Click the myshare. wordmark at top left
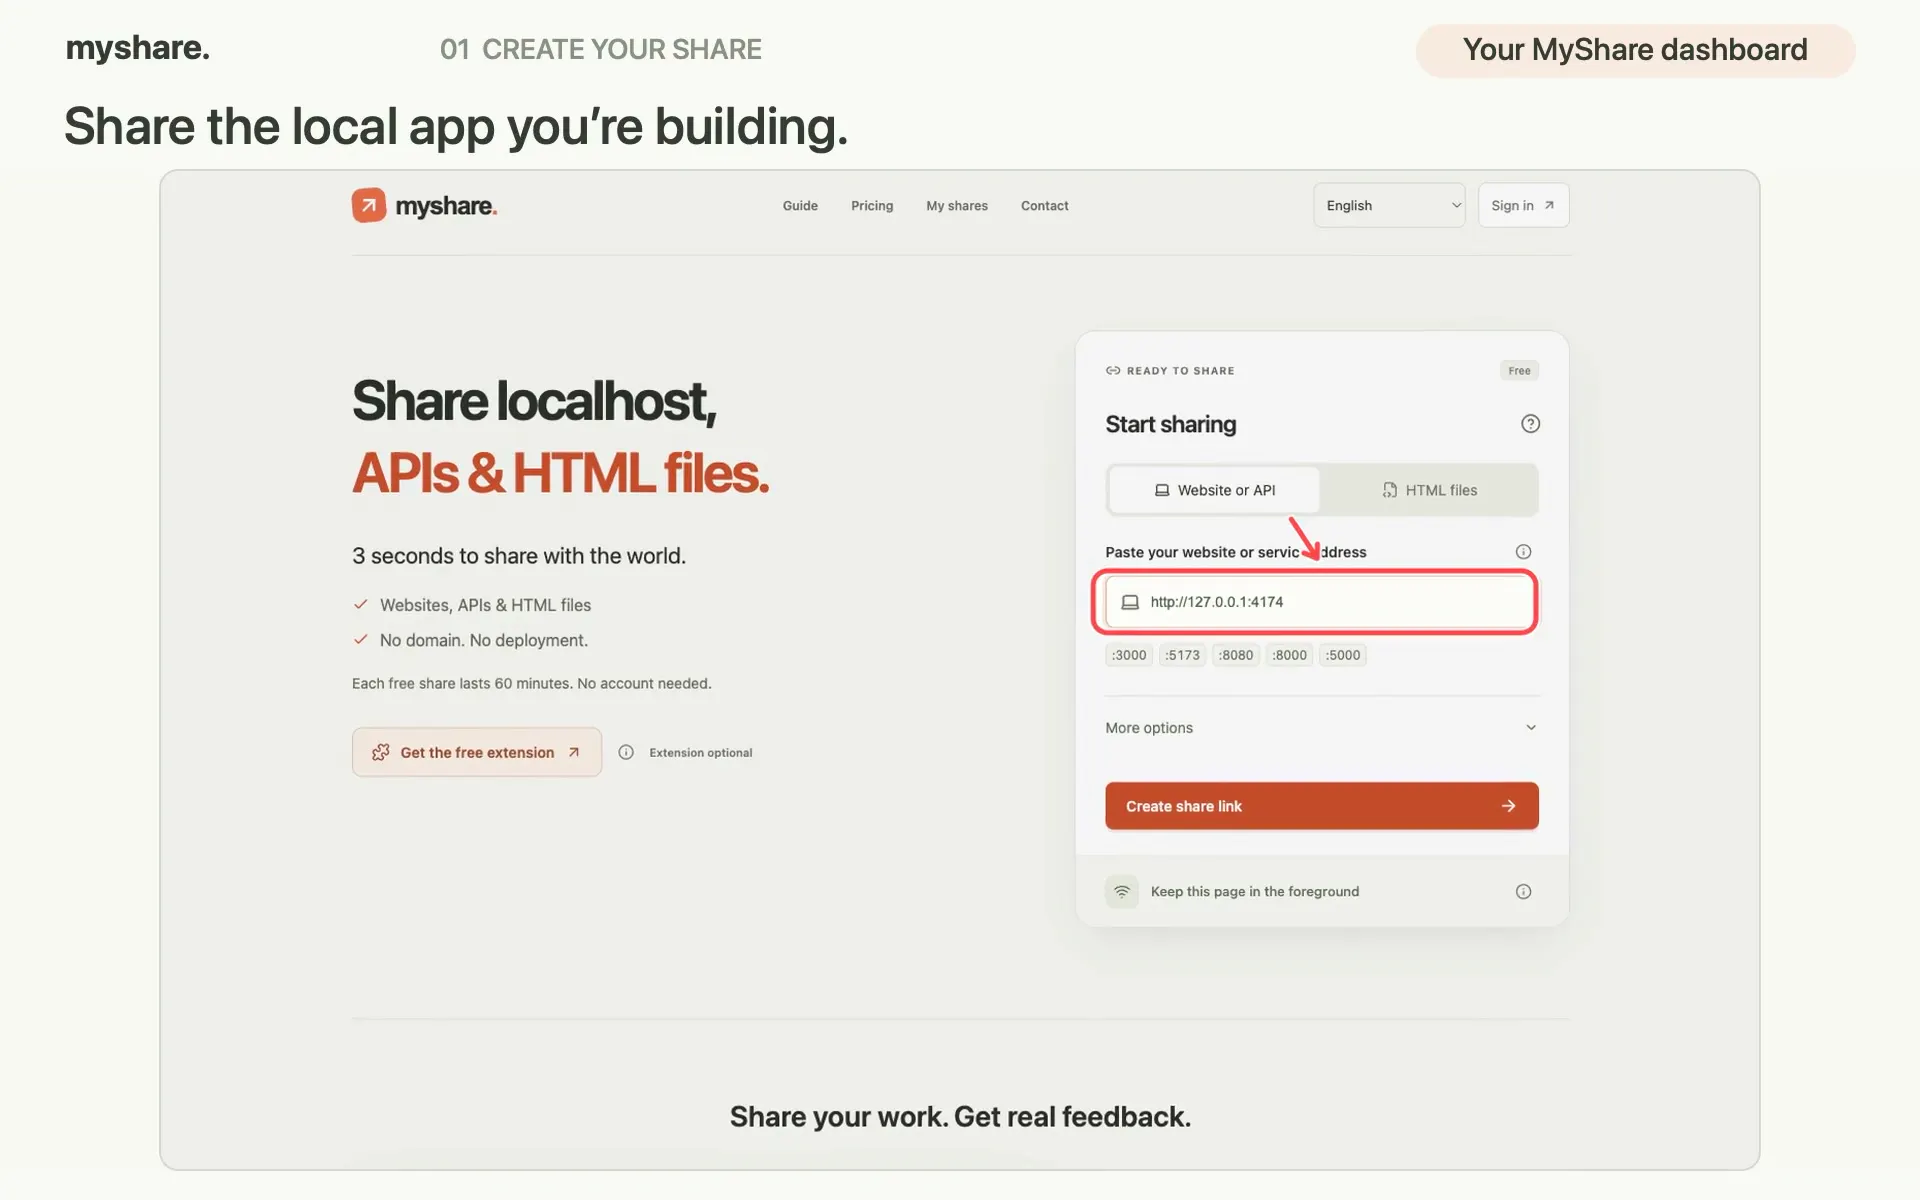 pyautogui.click(x=138, y=48)
